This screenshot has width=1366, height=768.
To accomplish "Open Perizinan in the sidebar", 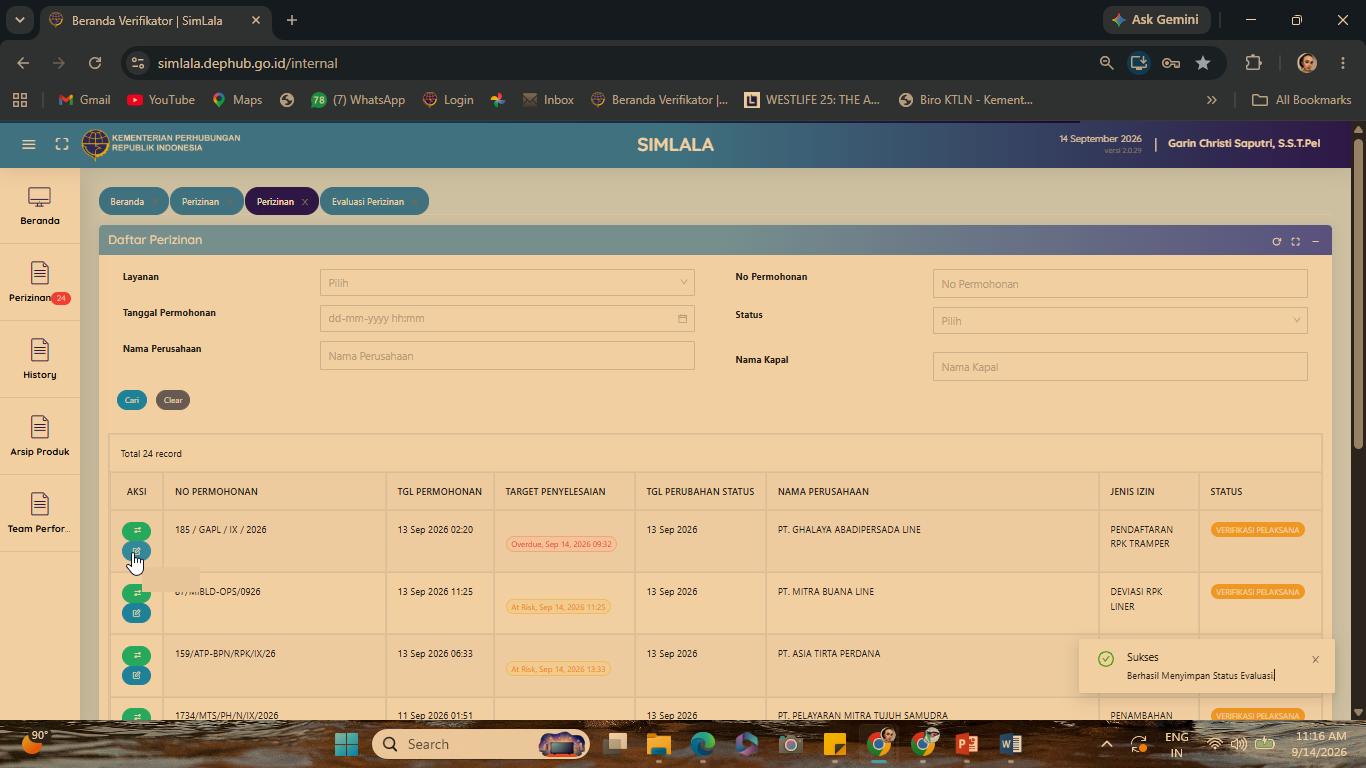I will coord(40,283).
